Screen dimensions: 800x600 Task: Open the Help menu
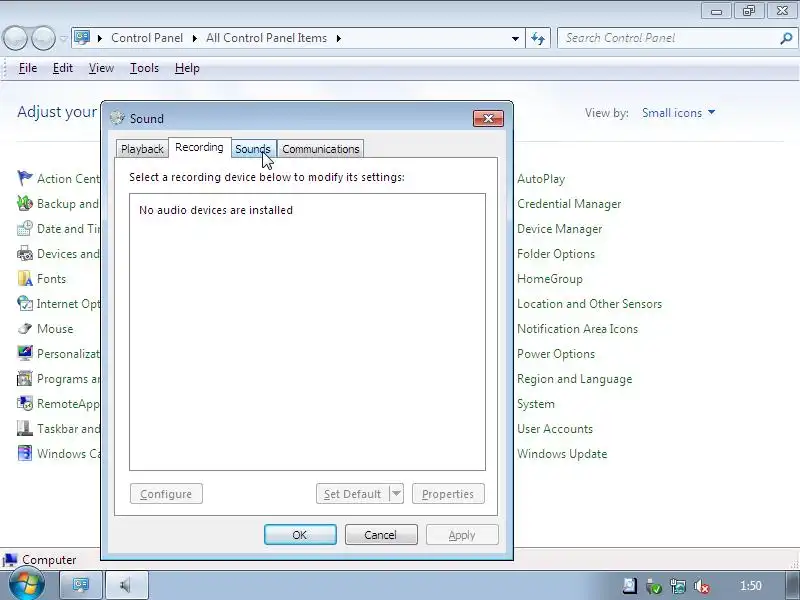click(187, 68)
